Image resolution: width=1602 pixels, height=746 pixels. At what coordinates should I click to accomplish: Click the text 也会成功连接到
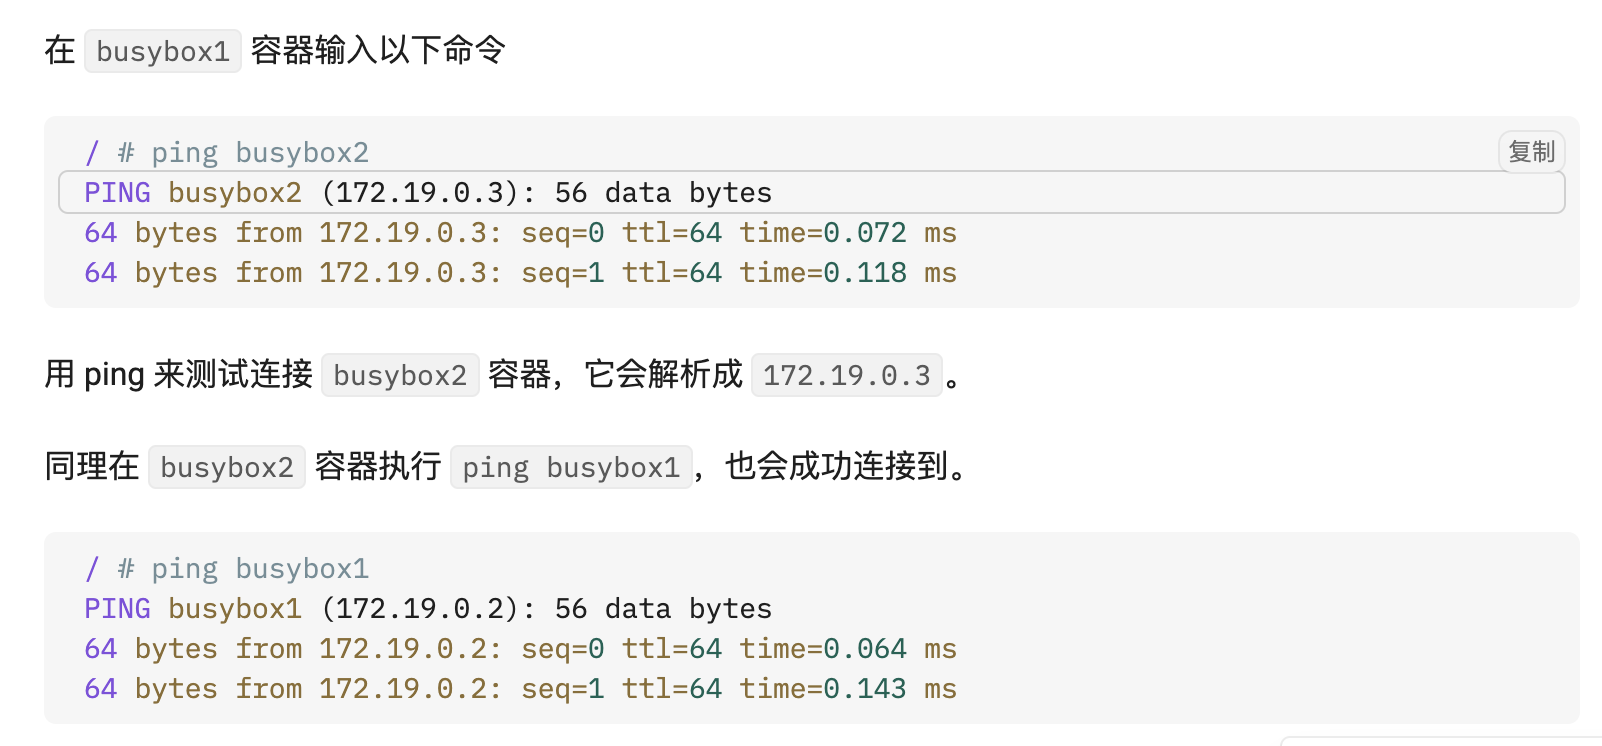[x=836, y=466]
